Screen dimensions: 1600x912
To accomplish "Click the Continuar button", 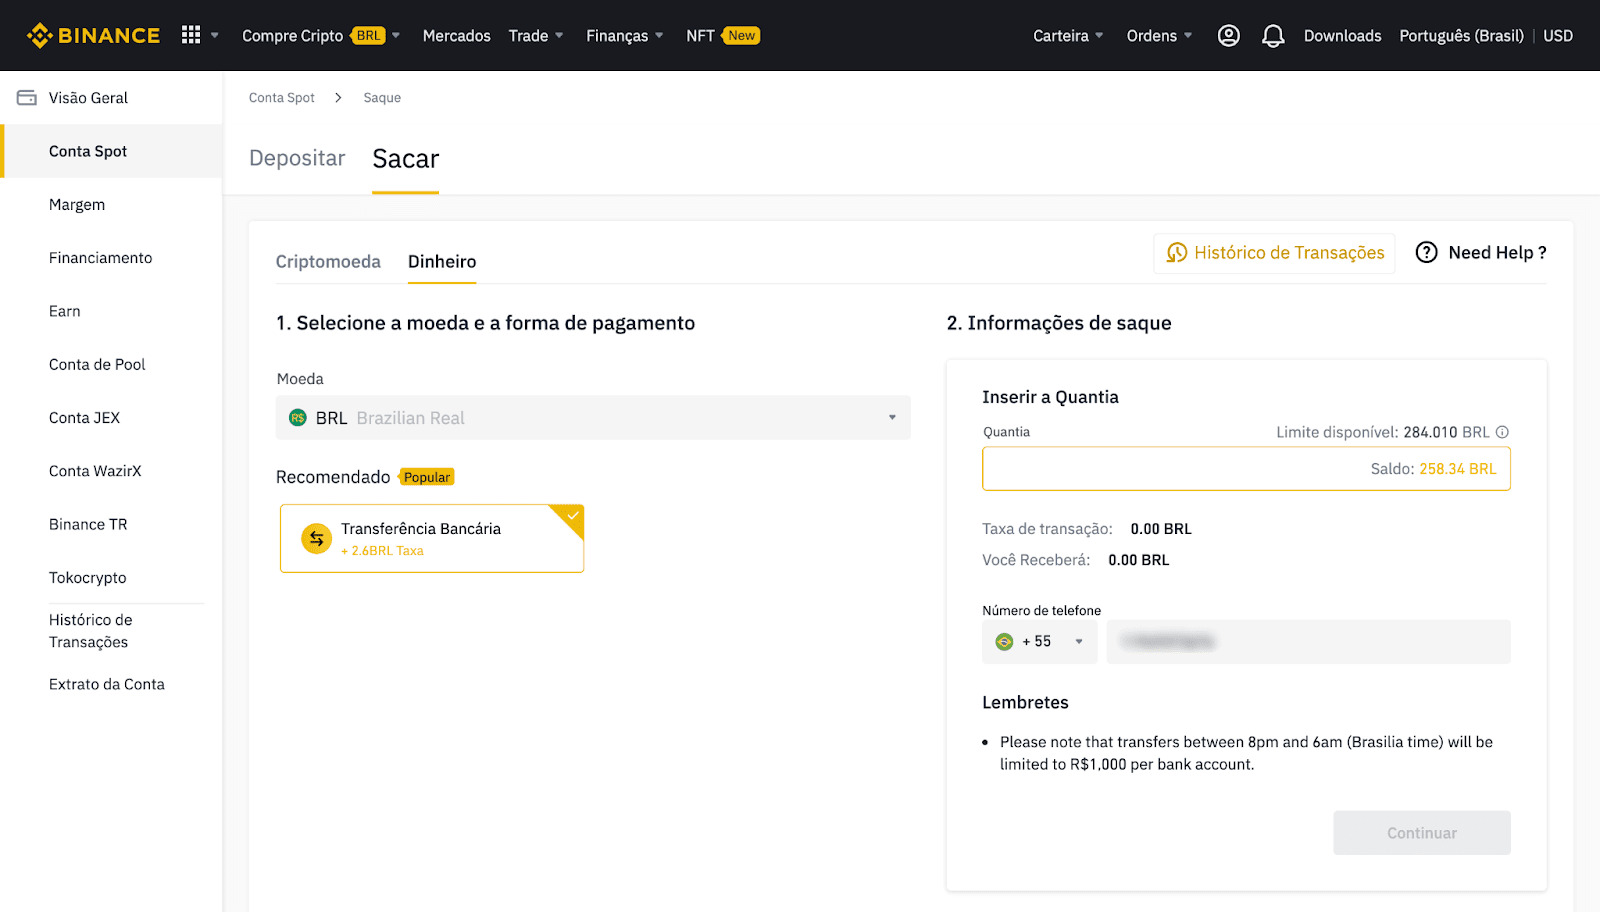I will click(1422, 833).
